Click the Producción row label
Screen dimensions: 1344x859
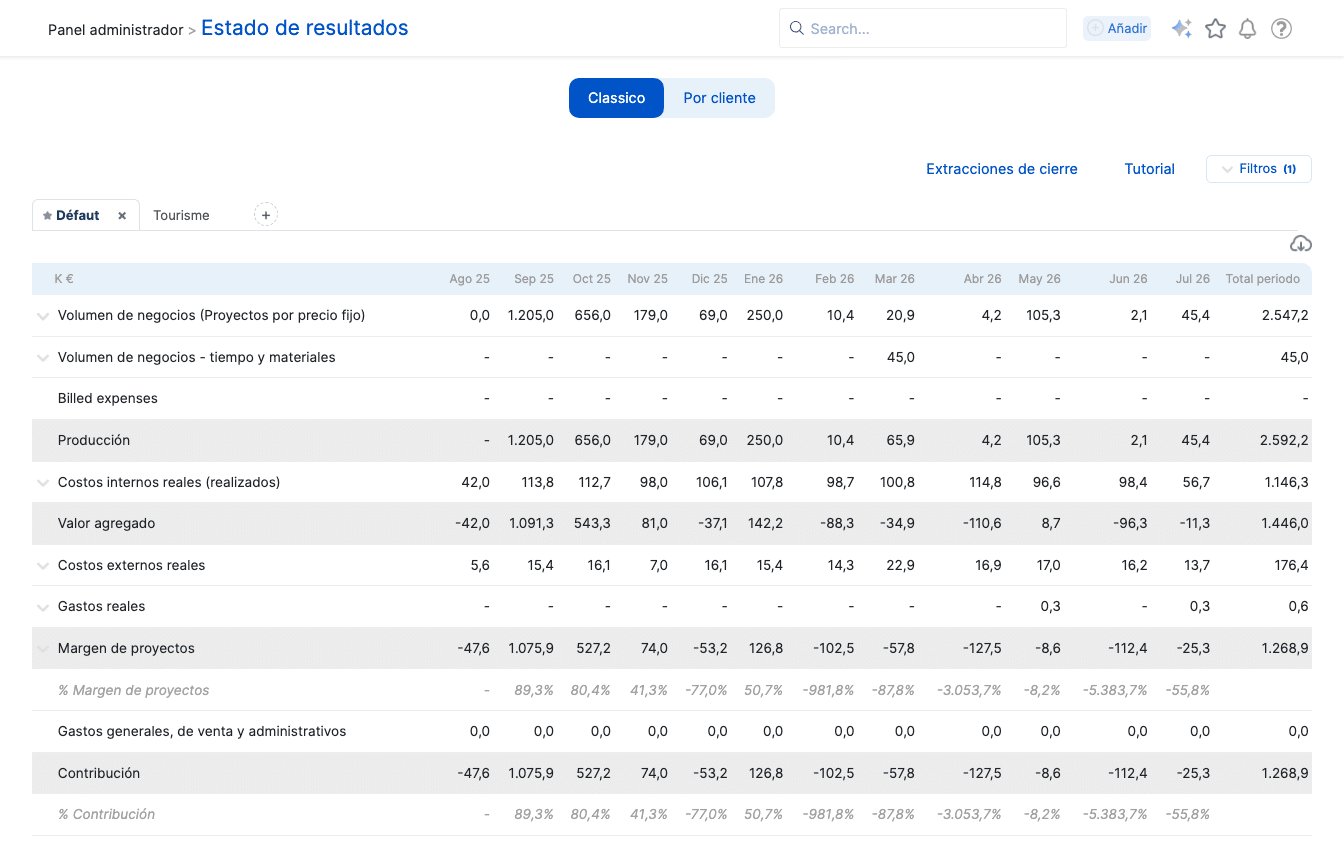[94, 440]
